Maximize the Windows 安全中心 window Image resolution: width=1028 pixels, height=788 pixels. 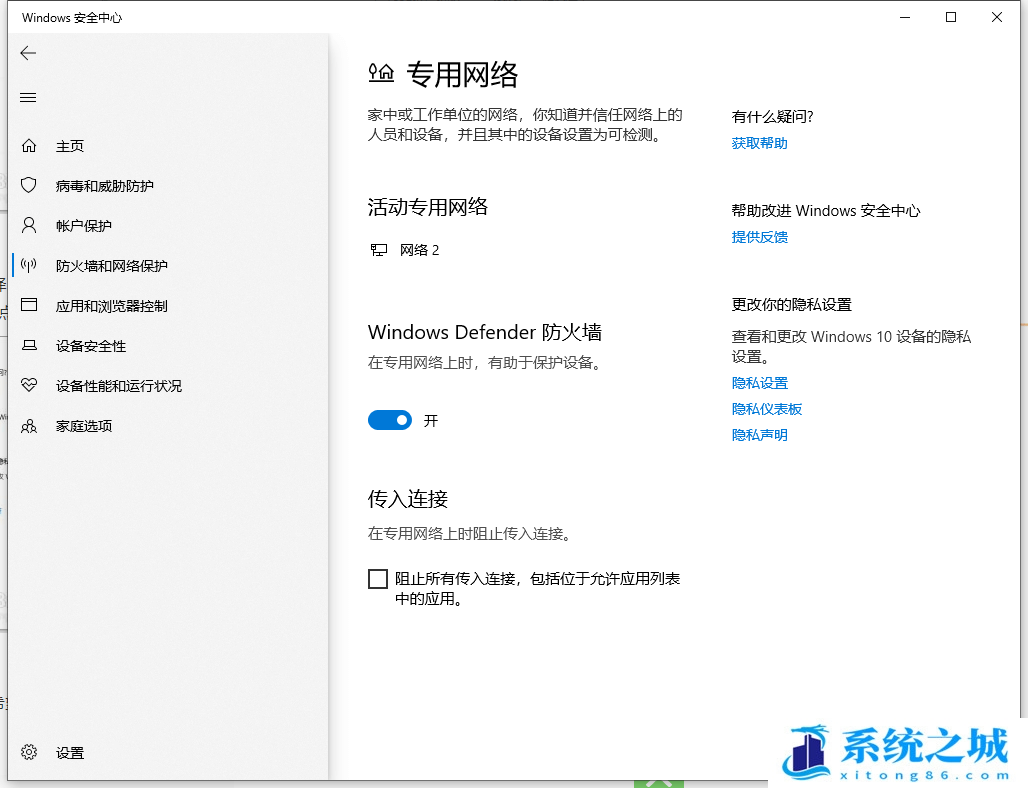(x=951, y=18)
